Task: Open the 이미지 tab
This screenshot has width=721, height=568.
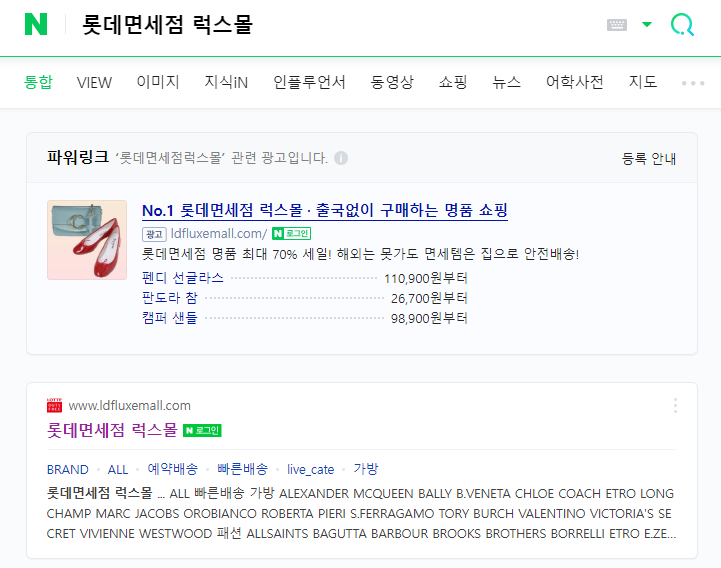Action: click(158, 82)
